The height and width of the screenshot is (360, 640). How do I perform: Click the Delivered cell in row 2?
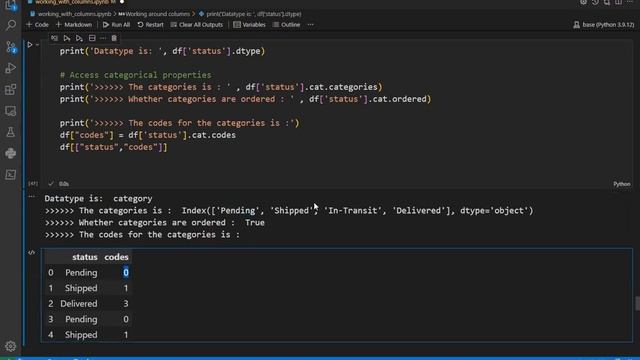(x=79, y=304)
